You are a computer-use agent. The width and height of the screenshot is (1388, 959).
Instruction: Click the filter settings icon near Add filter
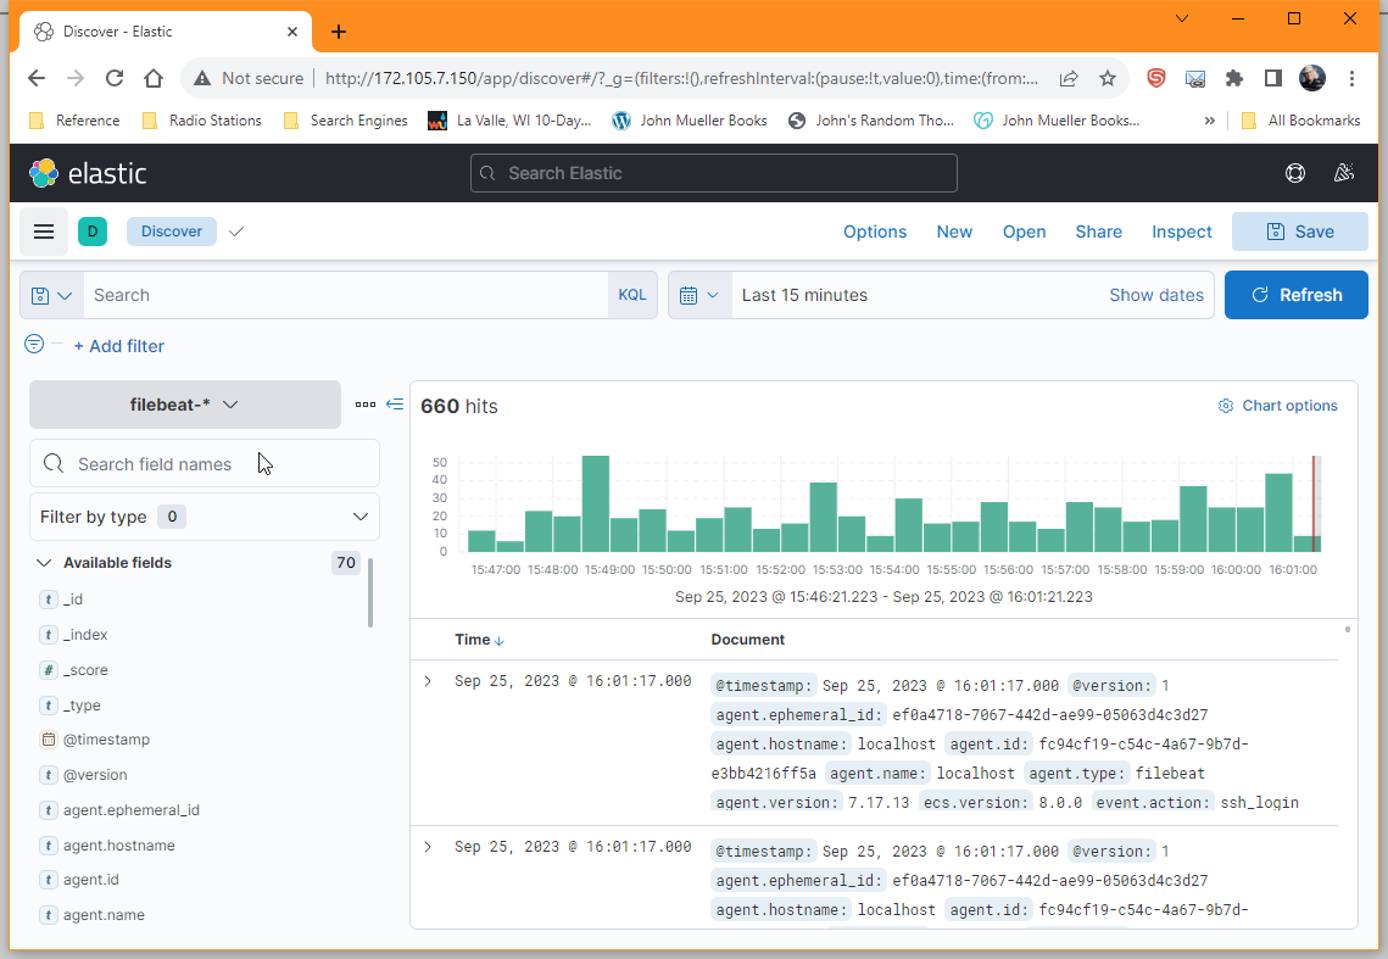click(33, 343)
